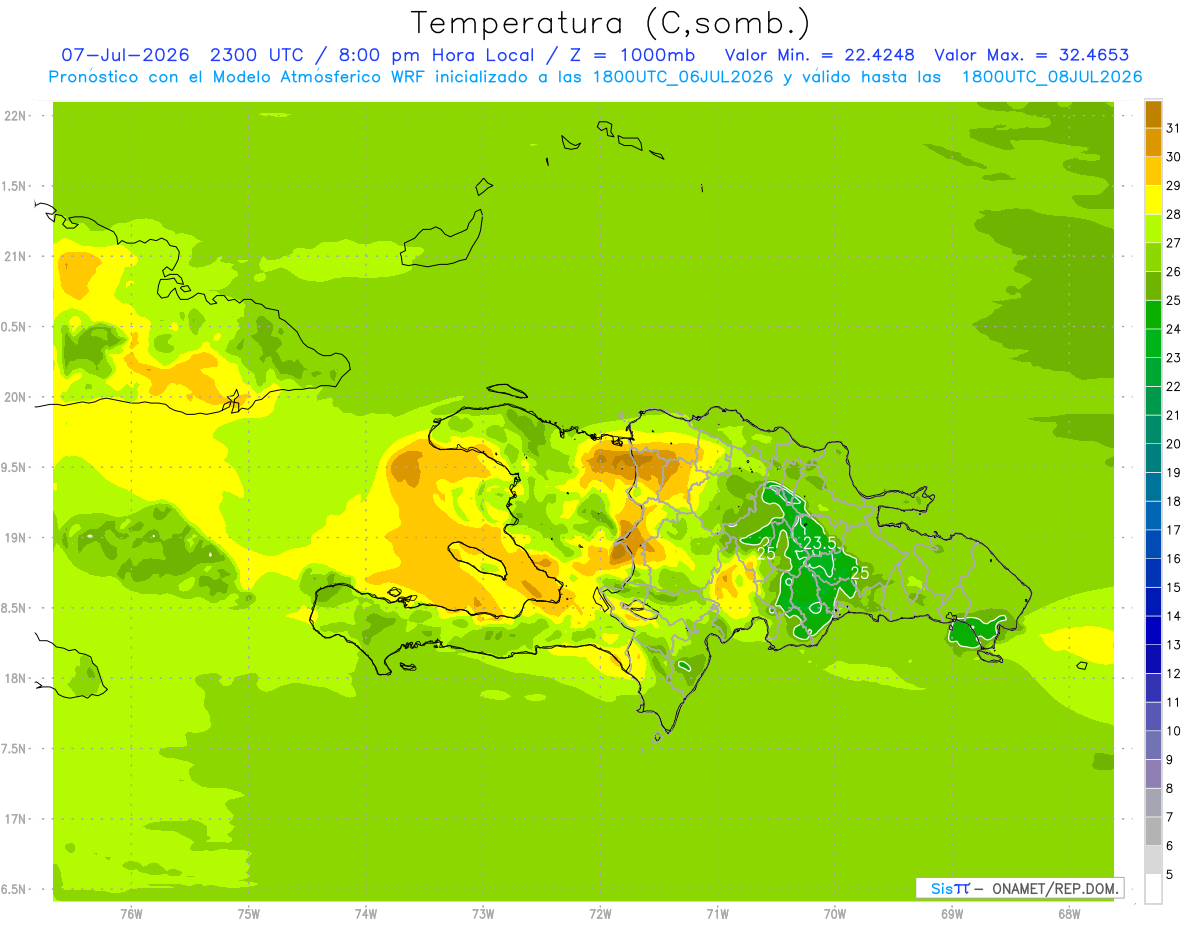The height and width of the screenshot is (927, 1200).
Task: Click legend value "22"
Action: point(1174,386)
